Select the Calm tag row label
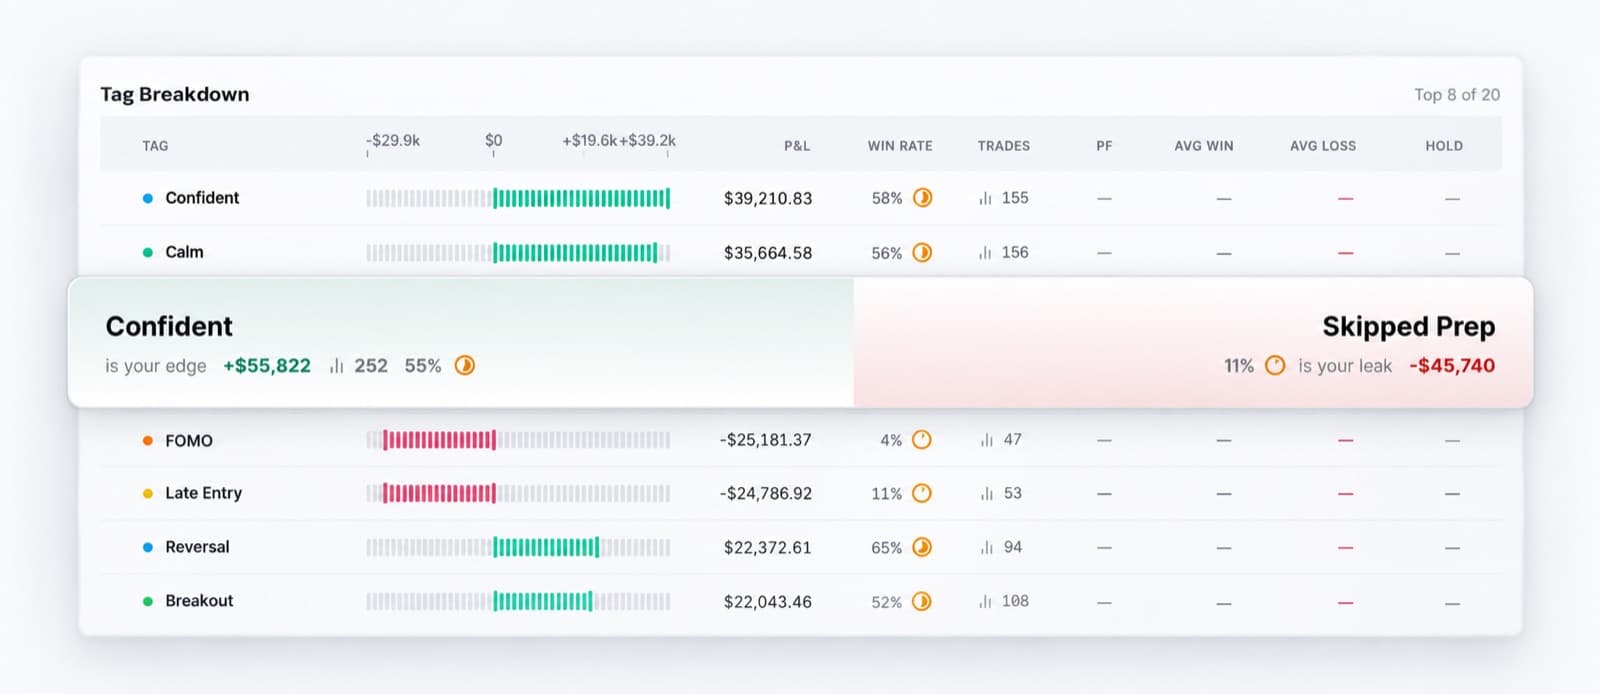Image resolution: width=1600 pixels, height=694 pixels. click(x=184, y=252)
